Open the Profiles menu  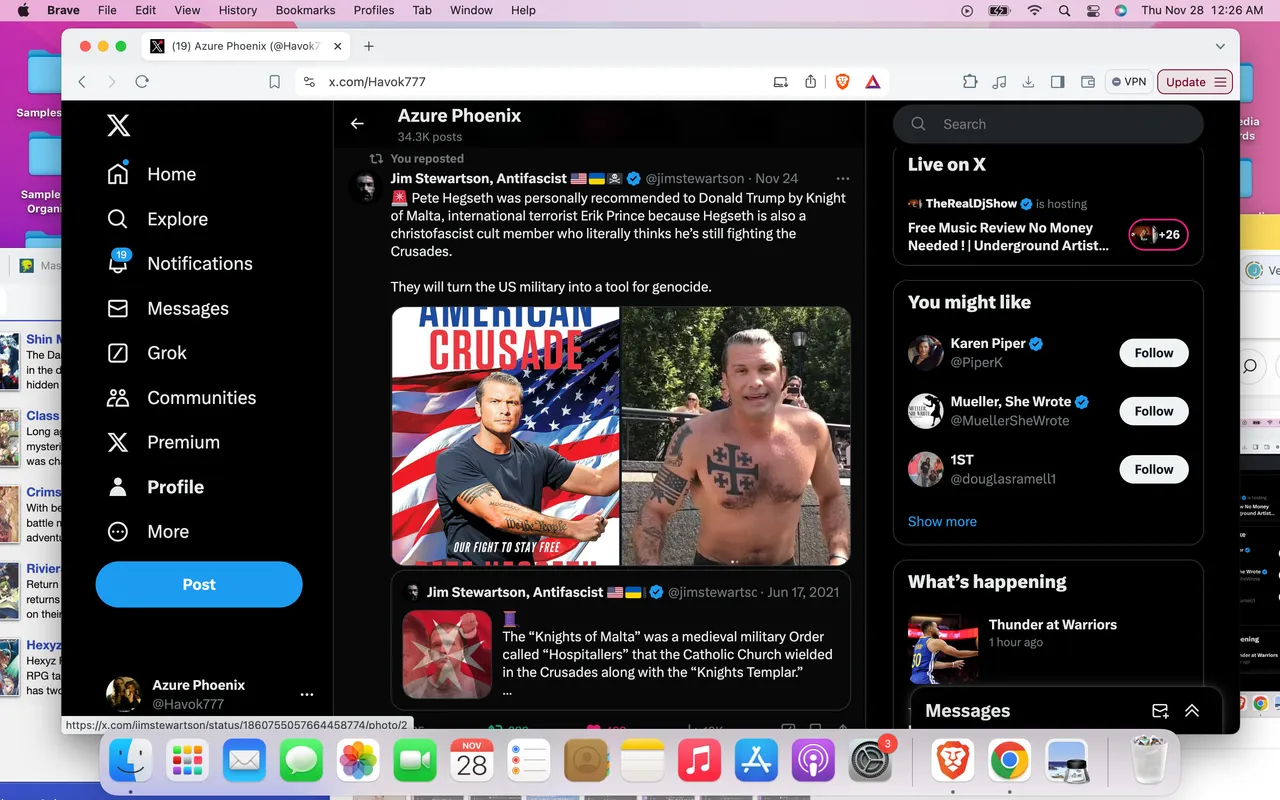373,10
